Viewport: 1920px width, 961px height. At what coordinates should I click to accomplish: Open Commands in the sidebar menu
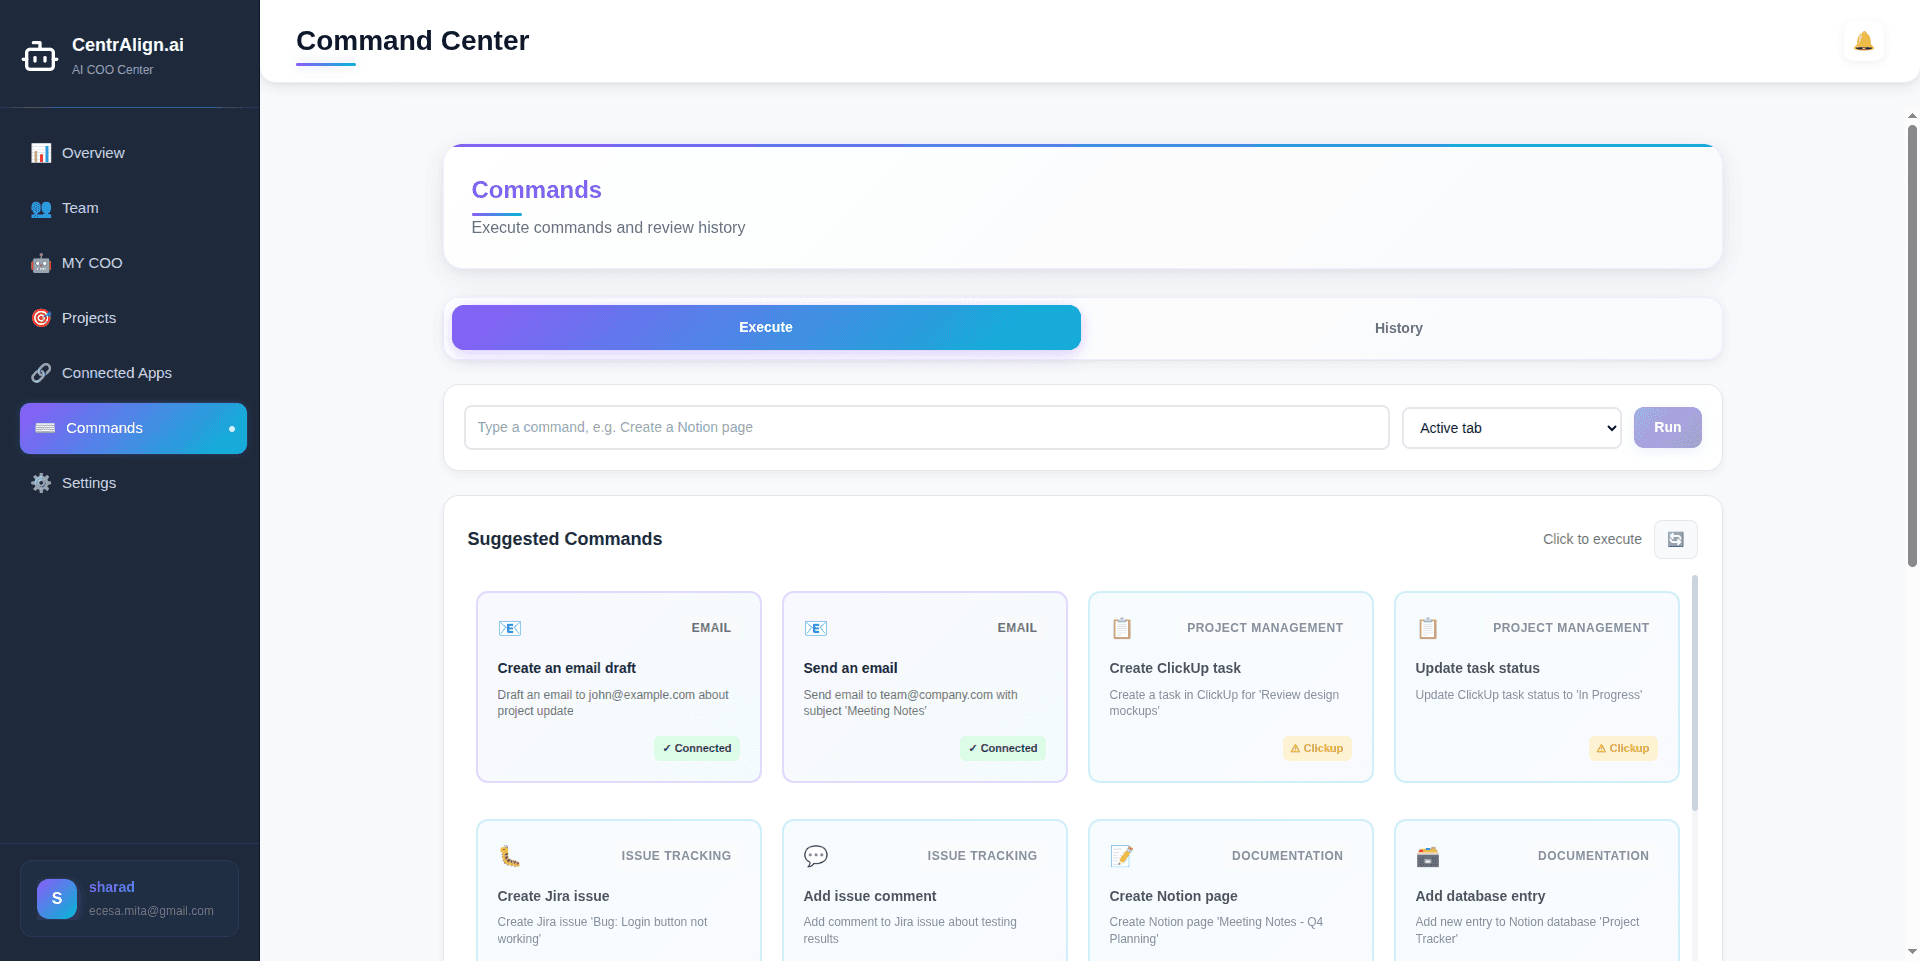(133, 428)
